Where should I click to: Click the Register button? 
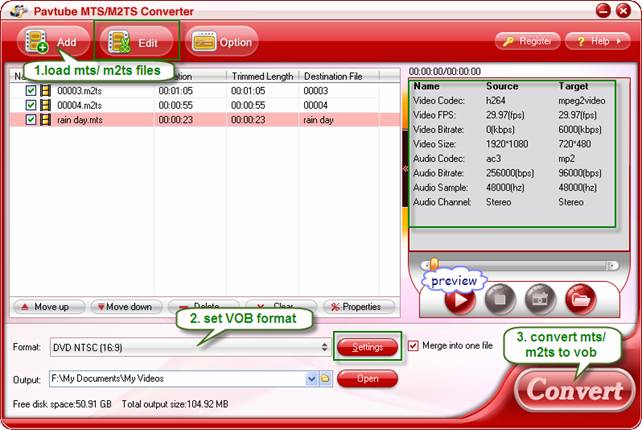[x=527, y=41]
